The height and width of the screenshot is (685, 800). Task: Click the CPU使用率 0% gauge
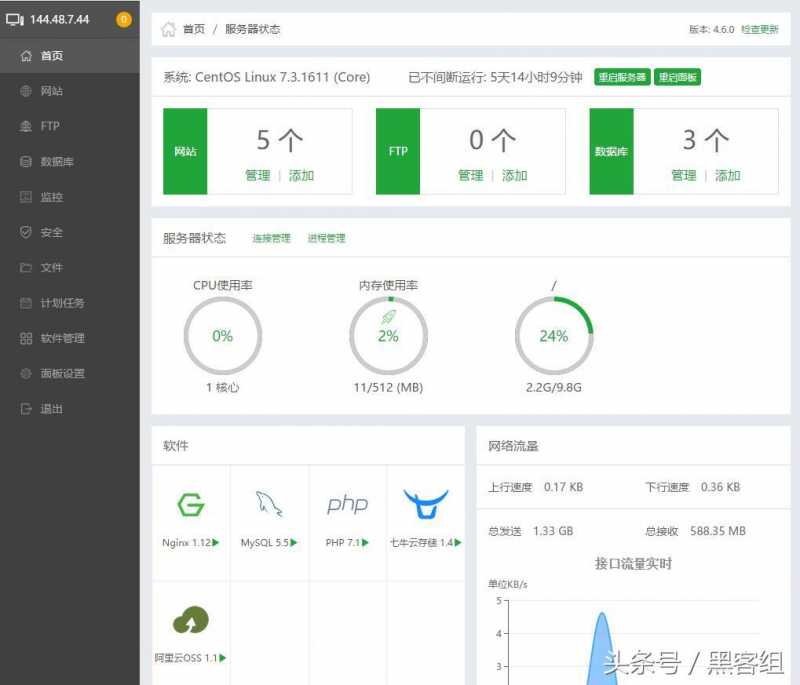tap(223, 336)
